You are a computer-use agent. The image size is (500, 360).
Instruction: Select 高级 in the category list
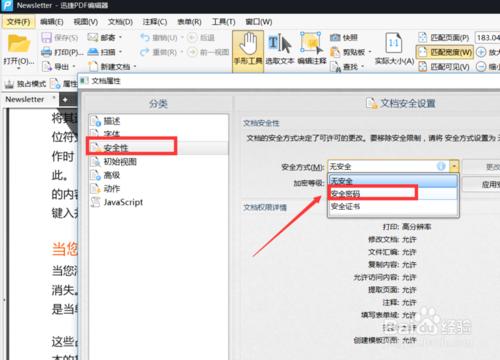(x=159, y=175)
